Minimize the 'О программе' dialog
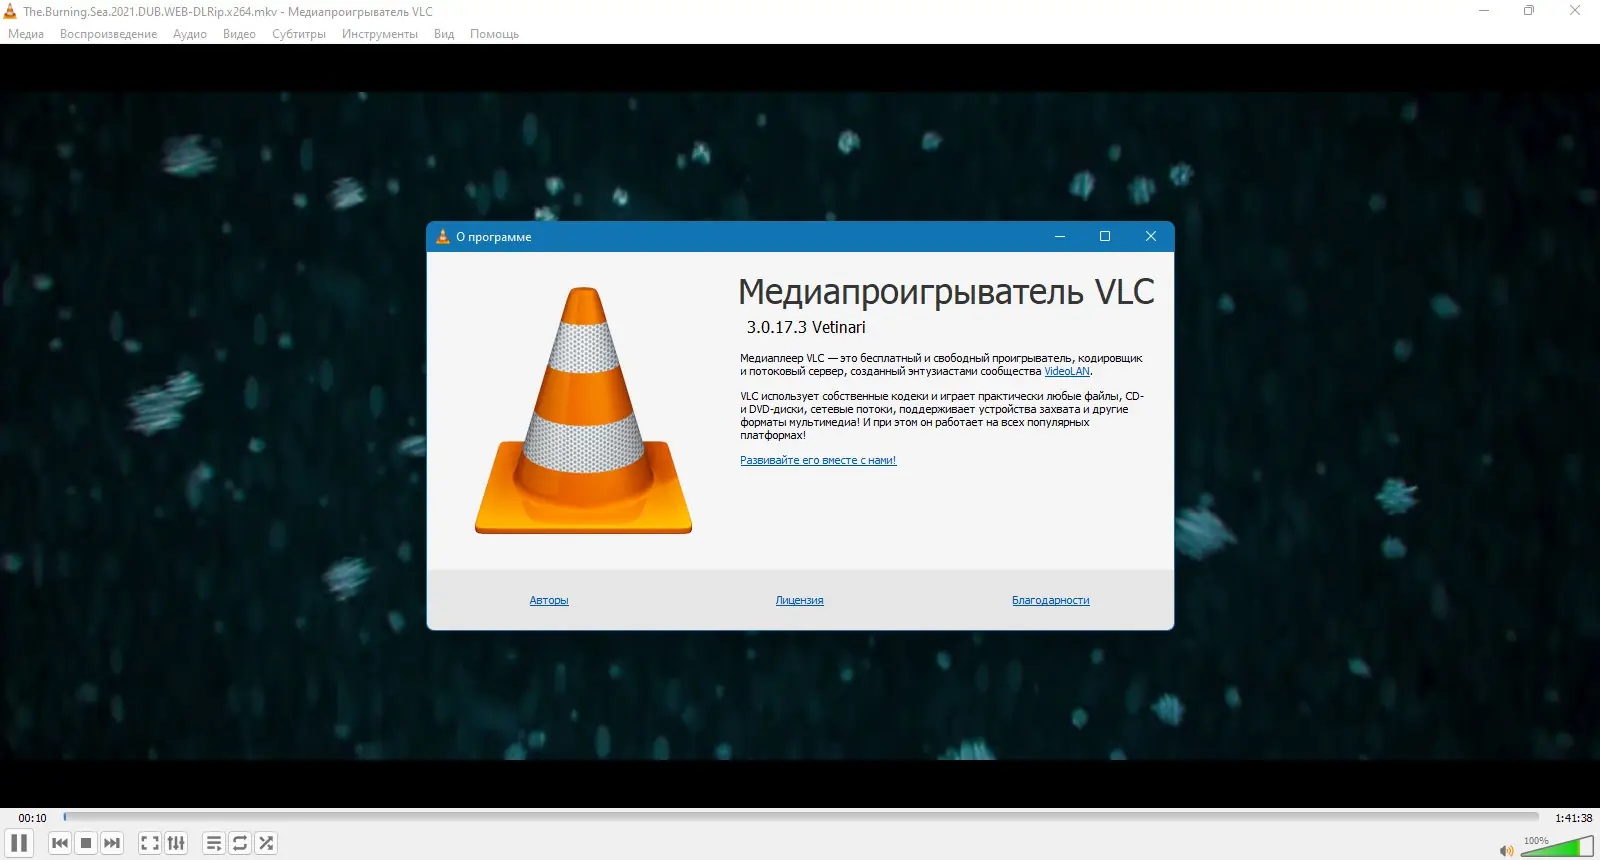Viewport: 1600px width, 860px height. tap(1060, 237)
